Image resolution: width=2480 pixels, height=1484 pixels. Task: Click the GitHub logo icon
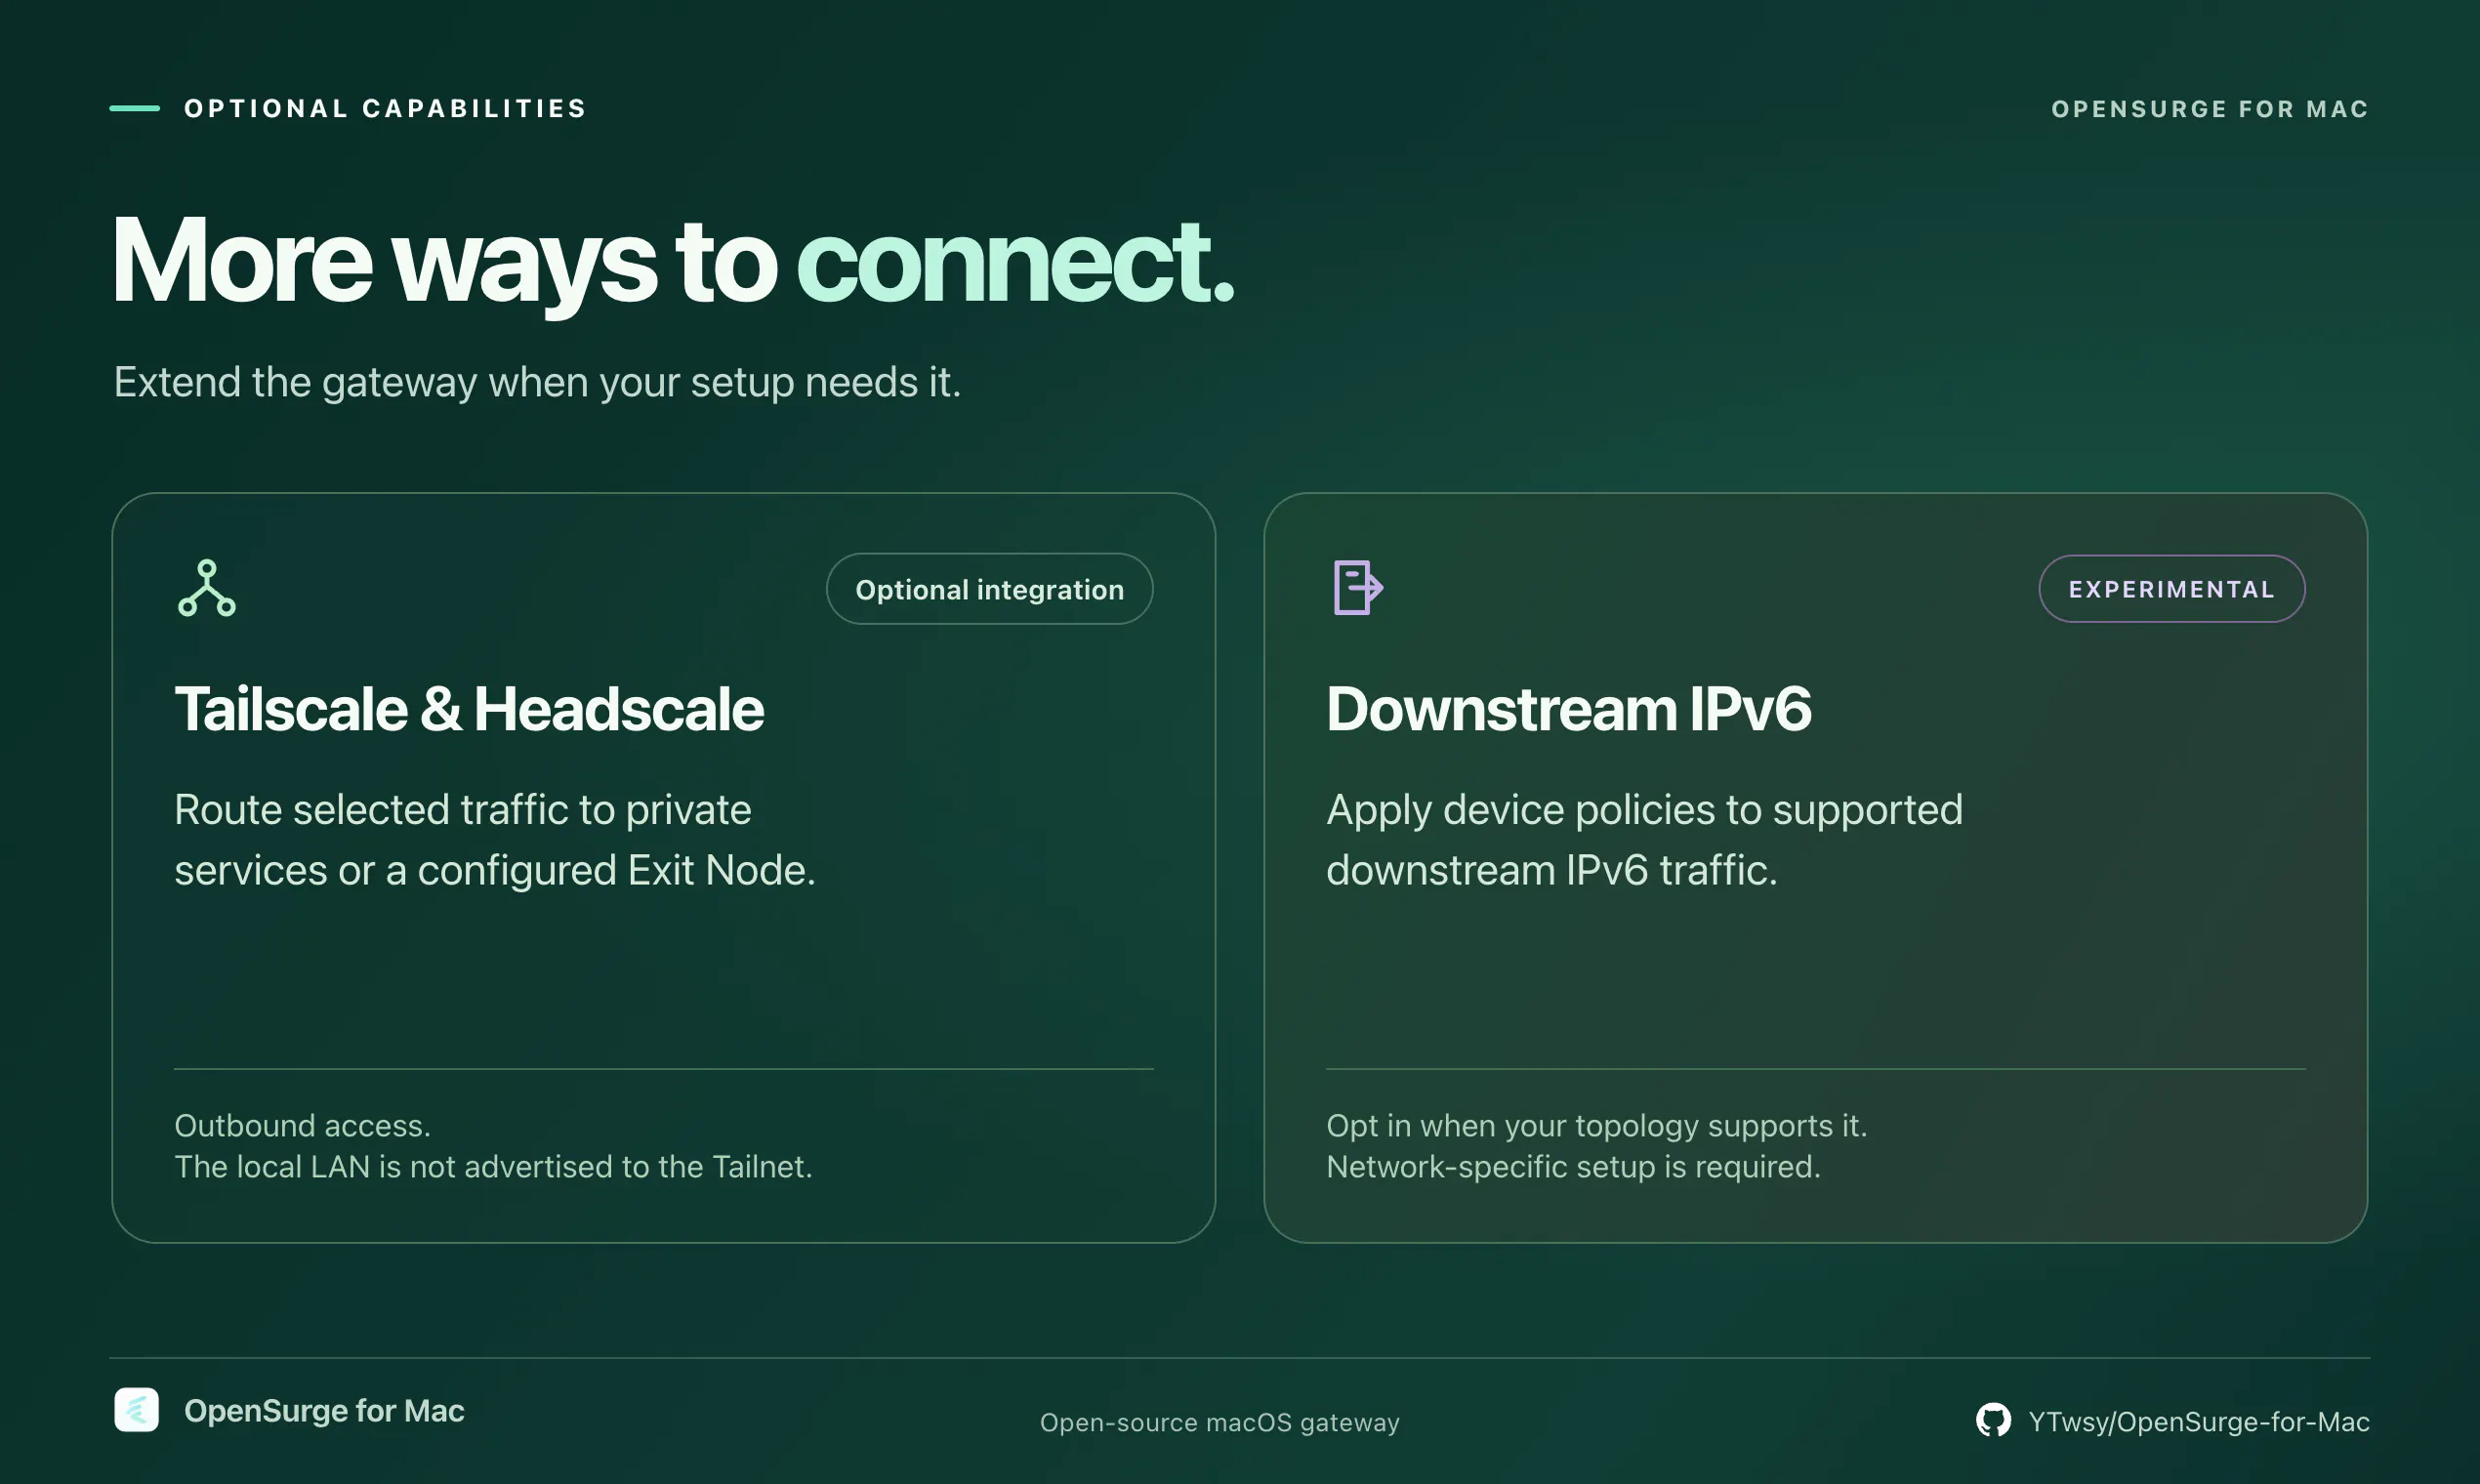[x=1993, y=1421]
